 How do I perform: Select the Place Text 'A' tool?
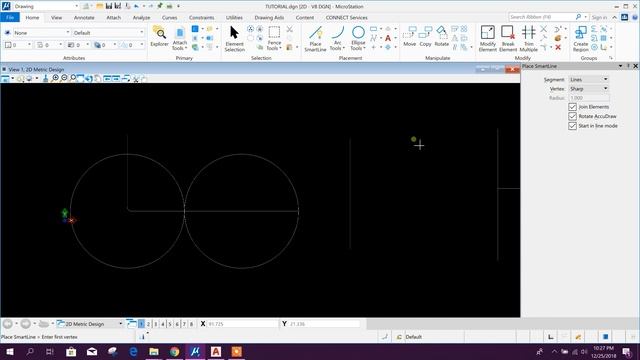point(388,38)
